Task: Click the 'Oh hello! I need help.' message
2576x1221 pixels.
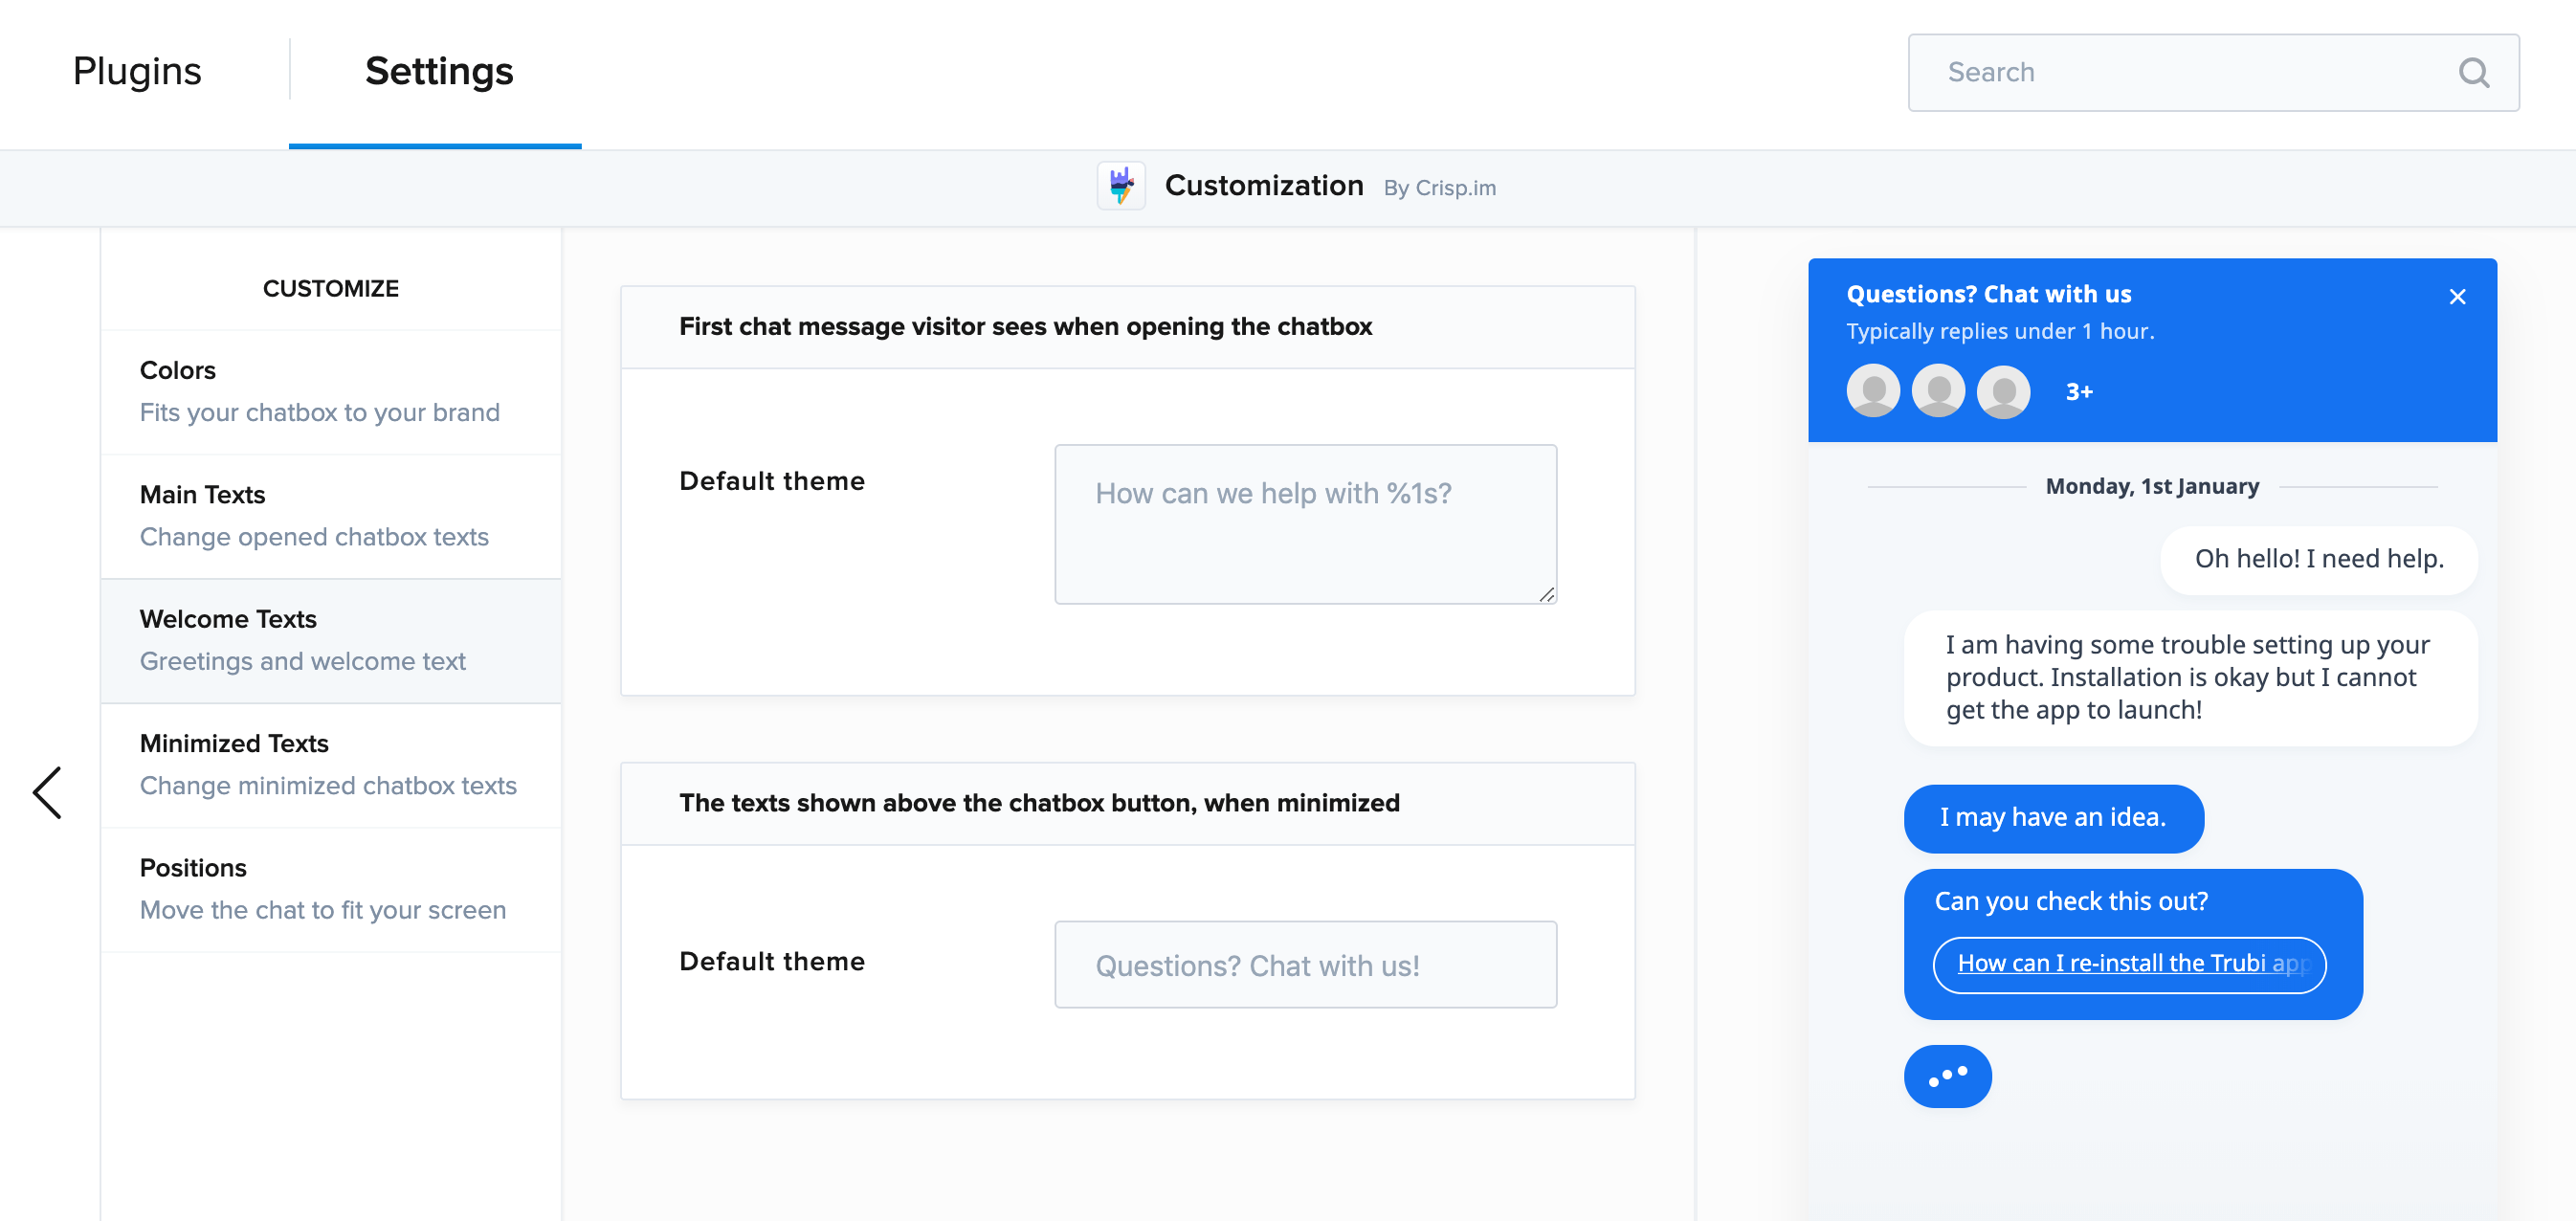Action: click(2318, 559)
